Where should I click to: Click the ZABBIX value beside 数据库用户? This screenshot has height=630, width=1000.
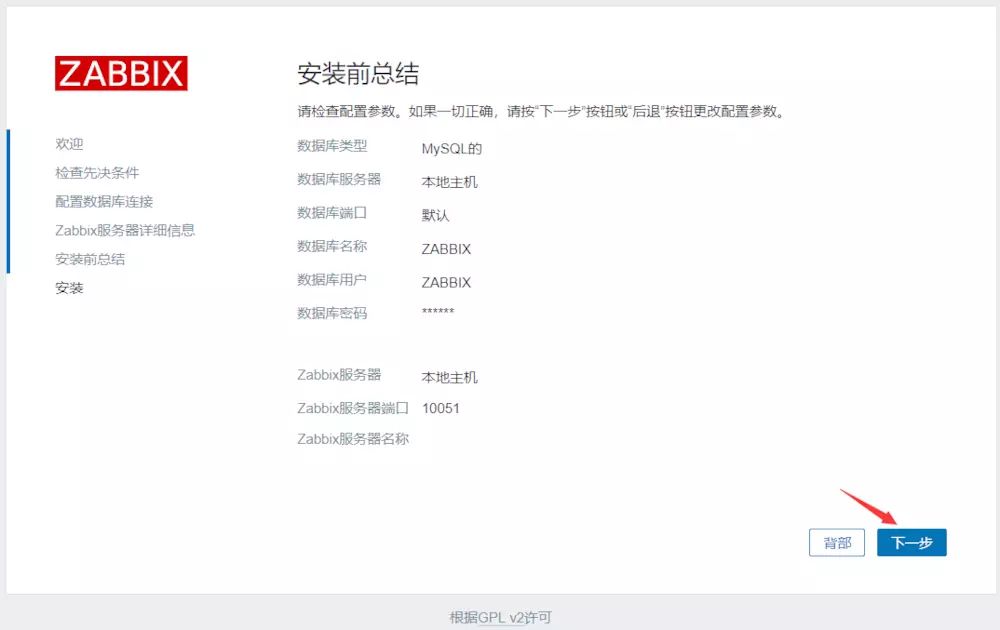(446, 282)
